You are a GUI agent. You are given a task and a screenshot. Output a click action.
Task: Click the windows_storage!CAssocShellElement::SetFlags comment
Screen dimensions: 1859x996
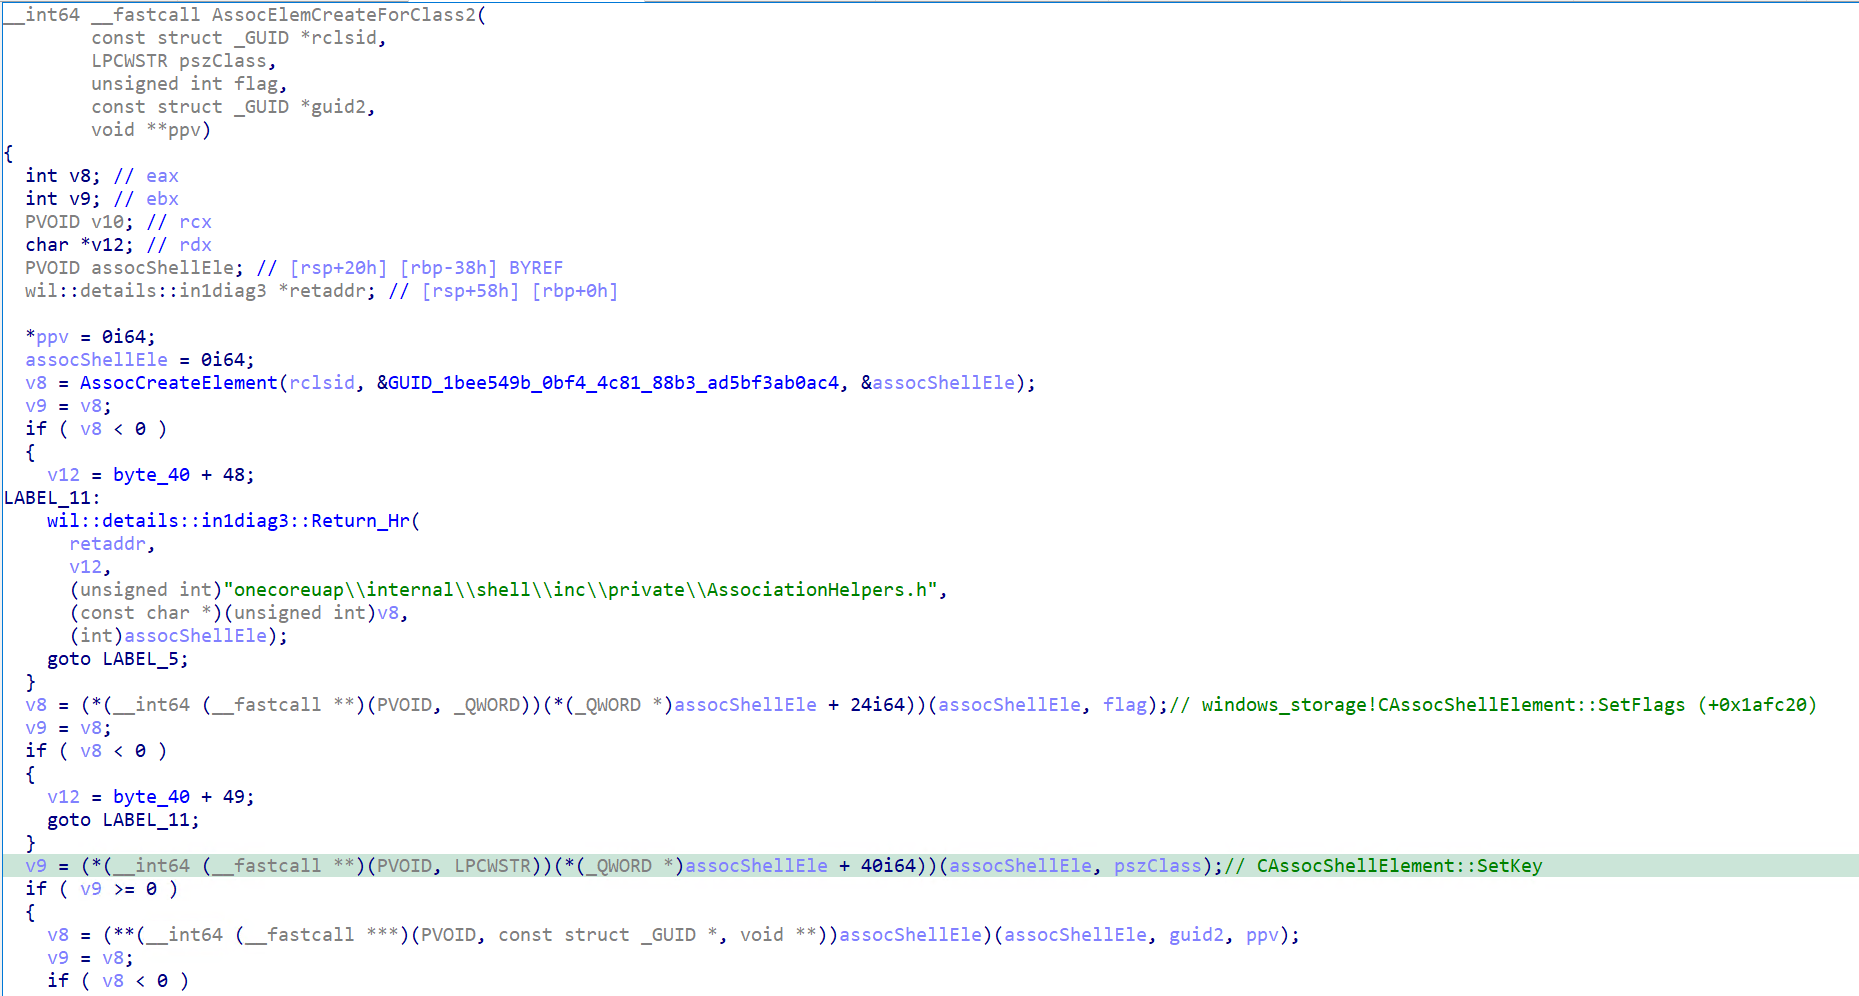tap(1508, 705)
